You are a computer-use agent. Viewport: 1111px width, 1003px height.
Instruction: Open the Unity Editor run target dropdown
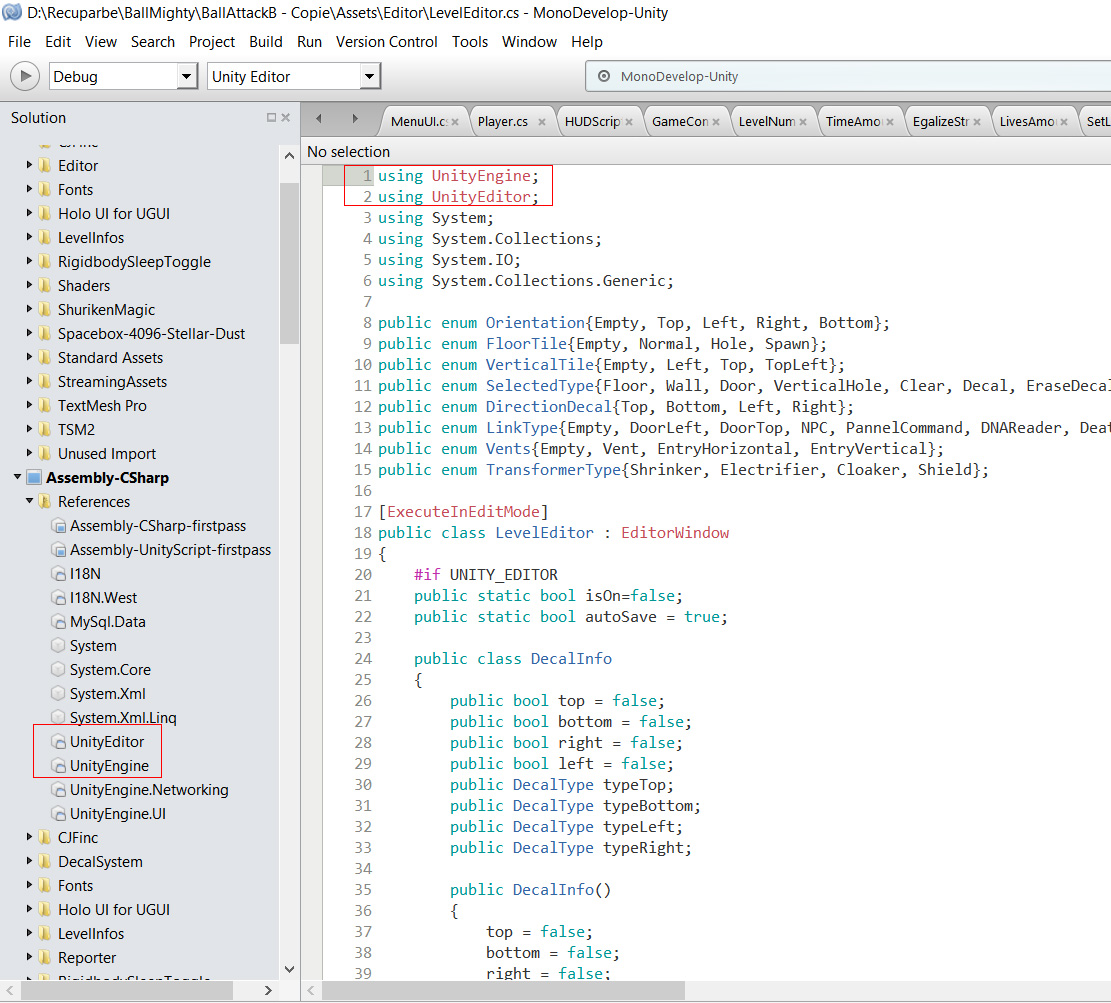click(x=369, y=76)
